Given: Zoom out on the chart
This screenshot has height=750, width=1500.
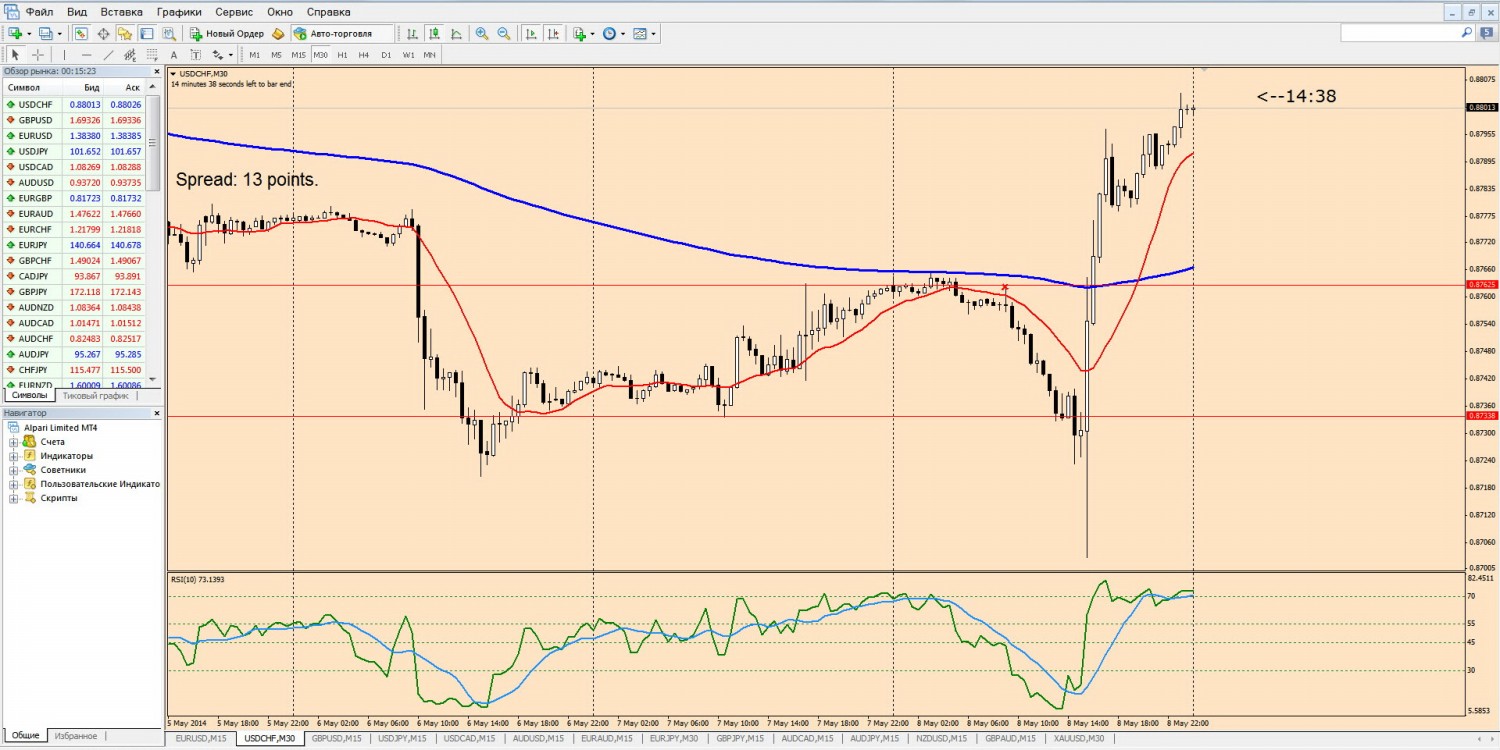Looking at the screenshot, I should pos(504,33).
